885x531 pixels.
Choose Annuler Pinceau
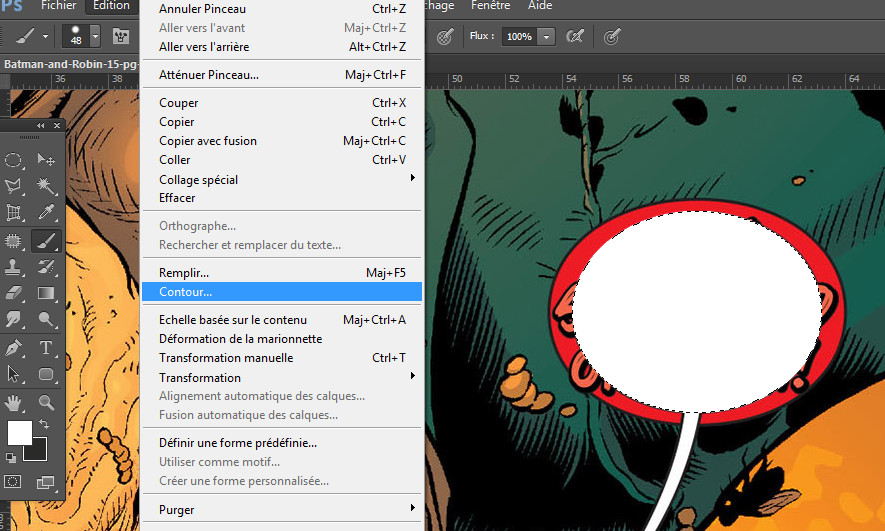click(282, 8)
